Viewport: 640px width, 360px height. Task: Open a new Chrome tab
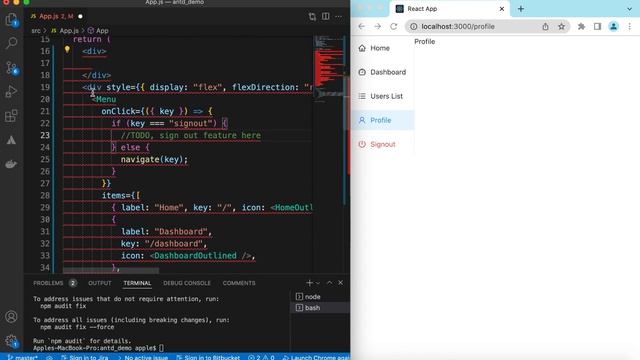[x=521, y=9]
